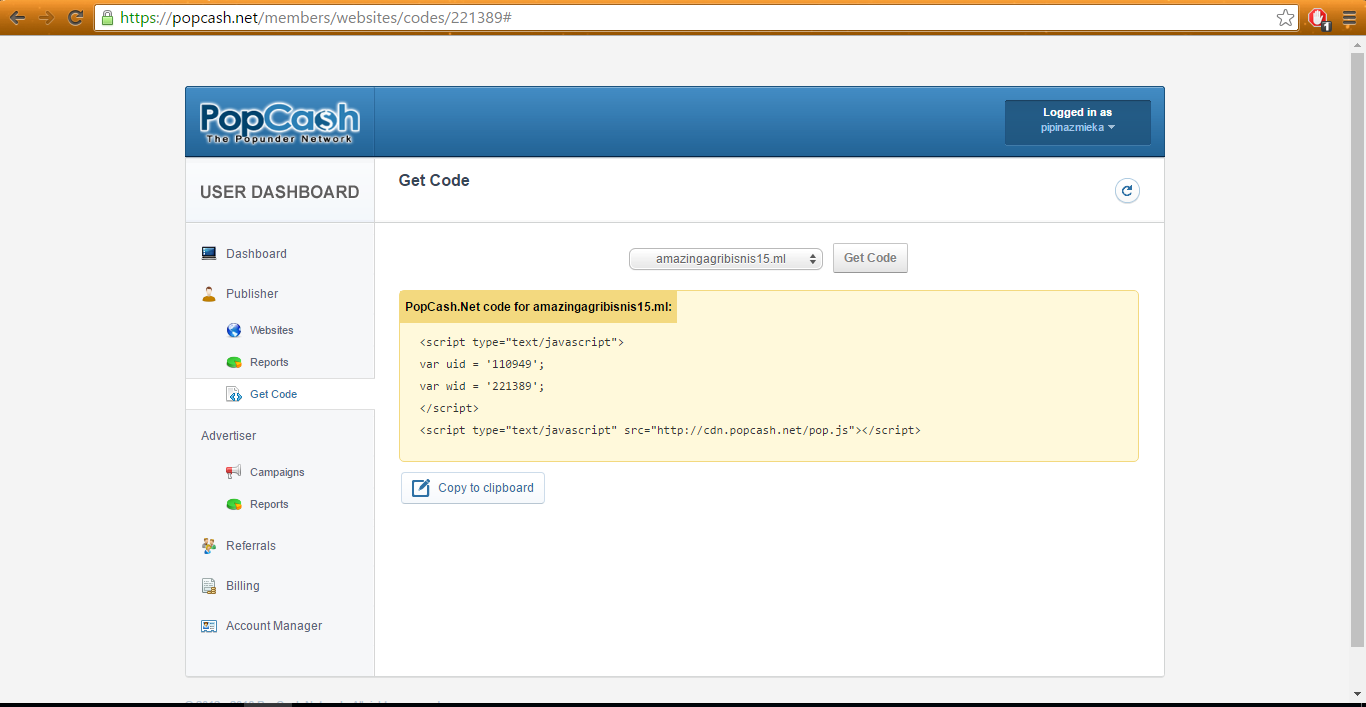Open Campaigns under Advertiser
Screen dimensions: 1366x707
click(x=277, y=472)
